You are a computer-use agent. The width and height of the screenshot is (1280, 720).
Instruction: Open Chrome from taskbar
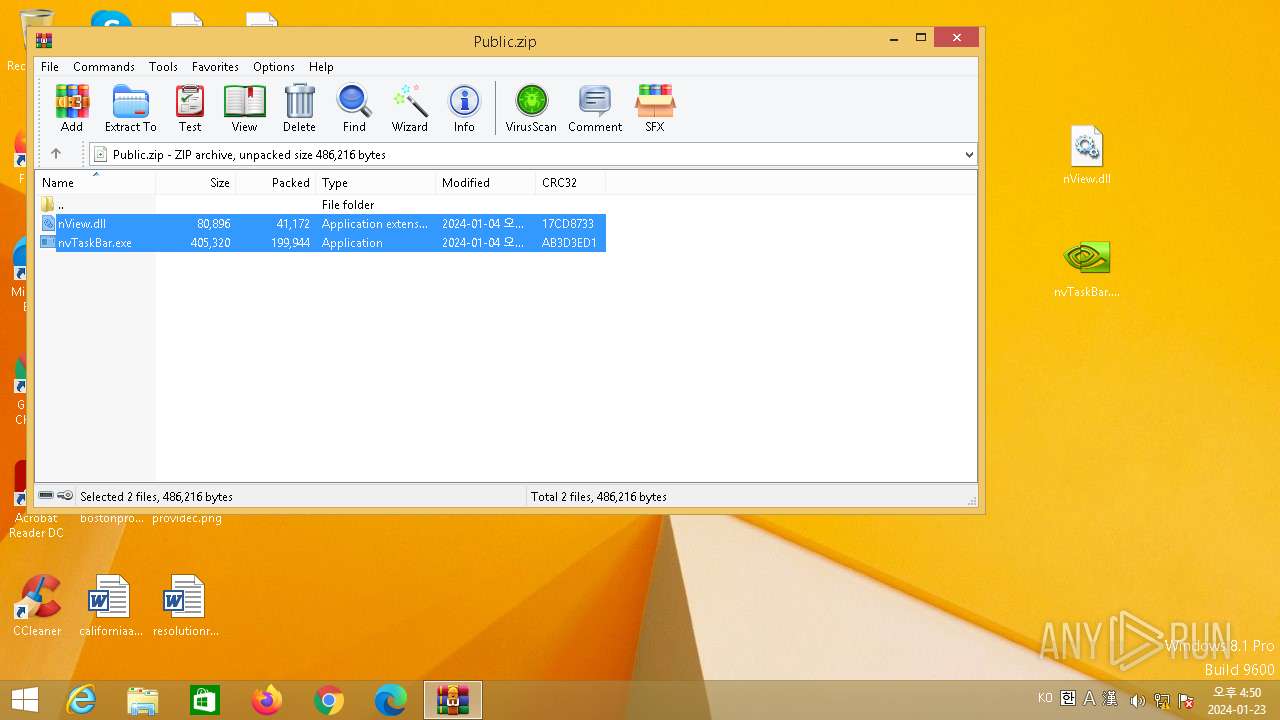pos(329,700)
